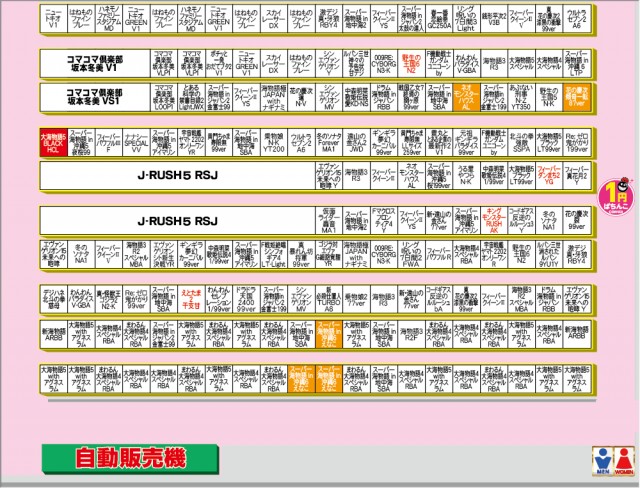
Task: Open the コマコマ倶楽部 坂本冬美 VS1 banner
Action: [95, 97]
